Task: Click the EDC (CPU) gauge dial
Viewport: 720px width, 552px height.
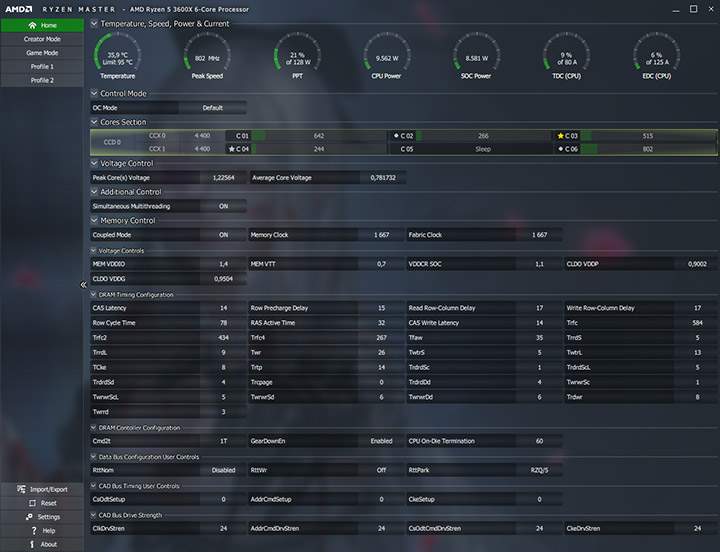Action: coord(656,51)
